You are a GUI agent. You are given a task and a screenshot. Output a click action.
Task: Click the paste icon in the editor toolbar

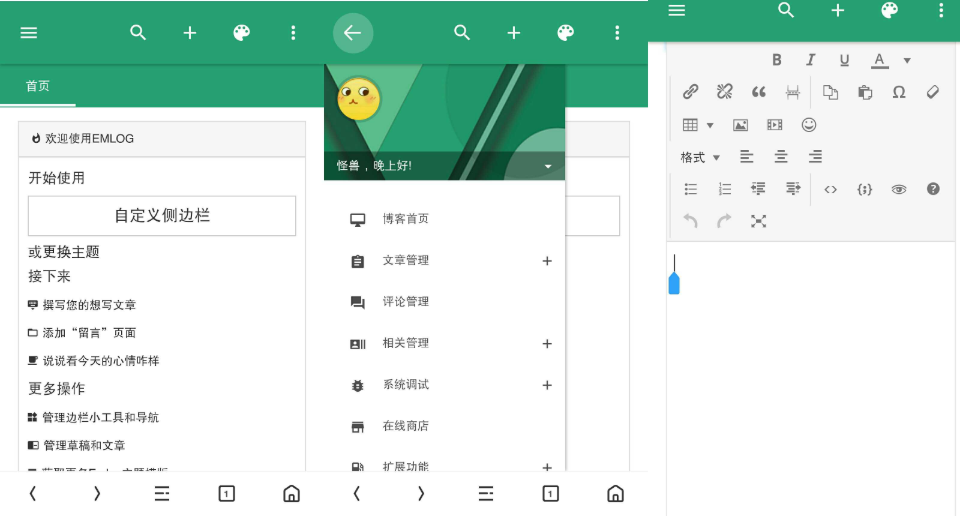click(x=864, y=92)
